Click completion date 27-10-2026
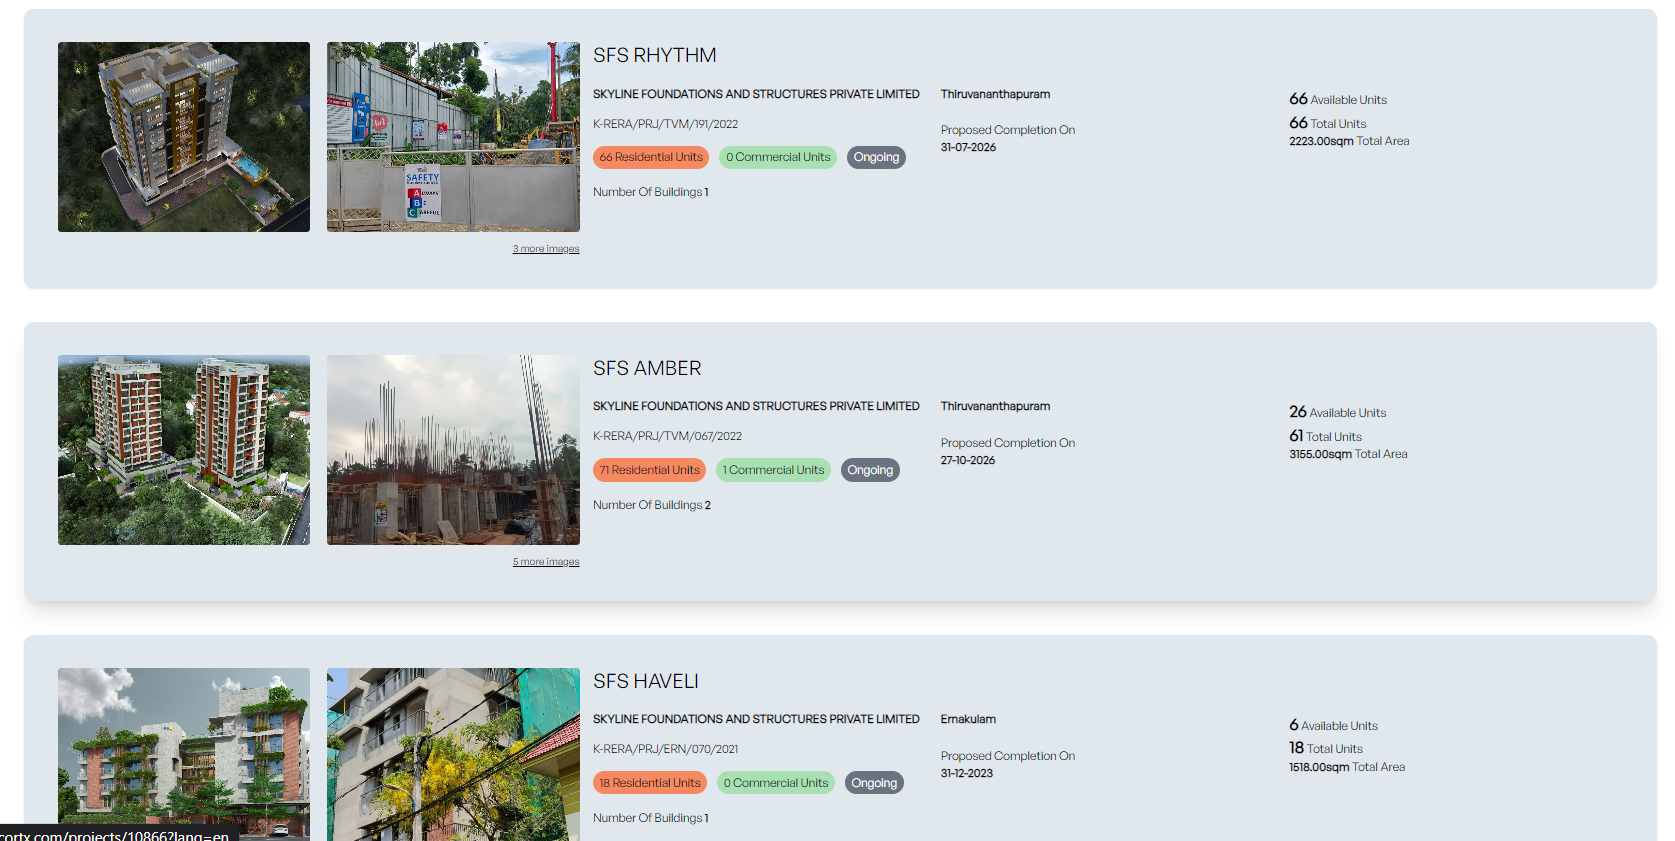1675x841 pixels. point(968,461)
